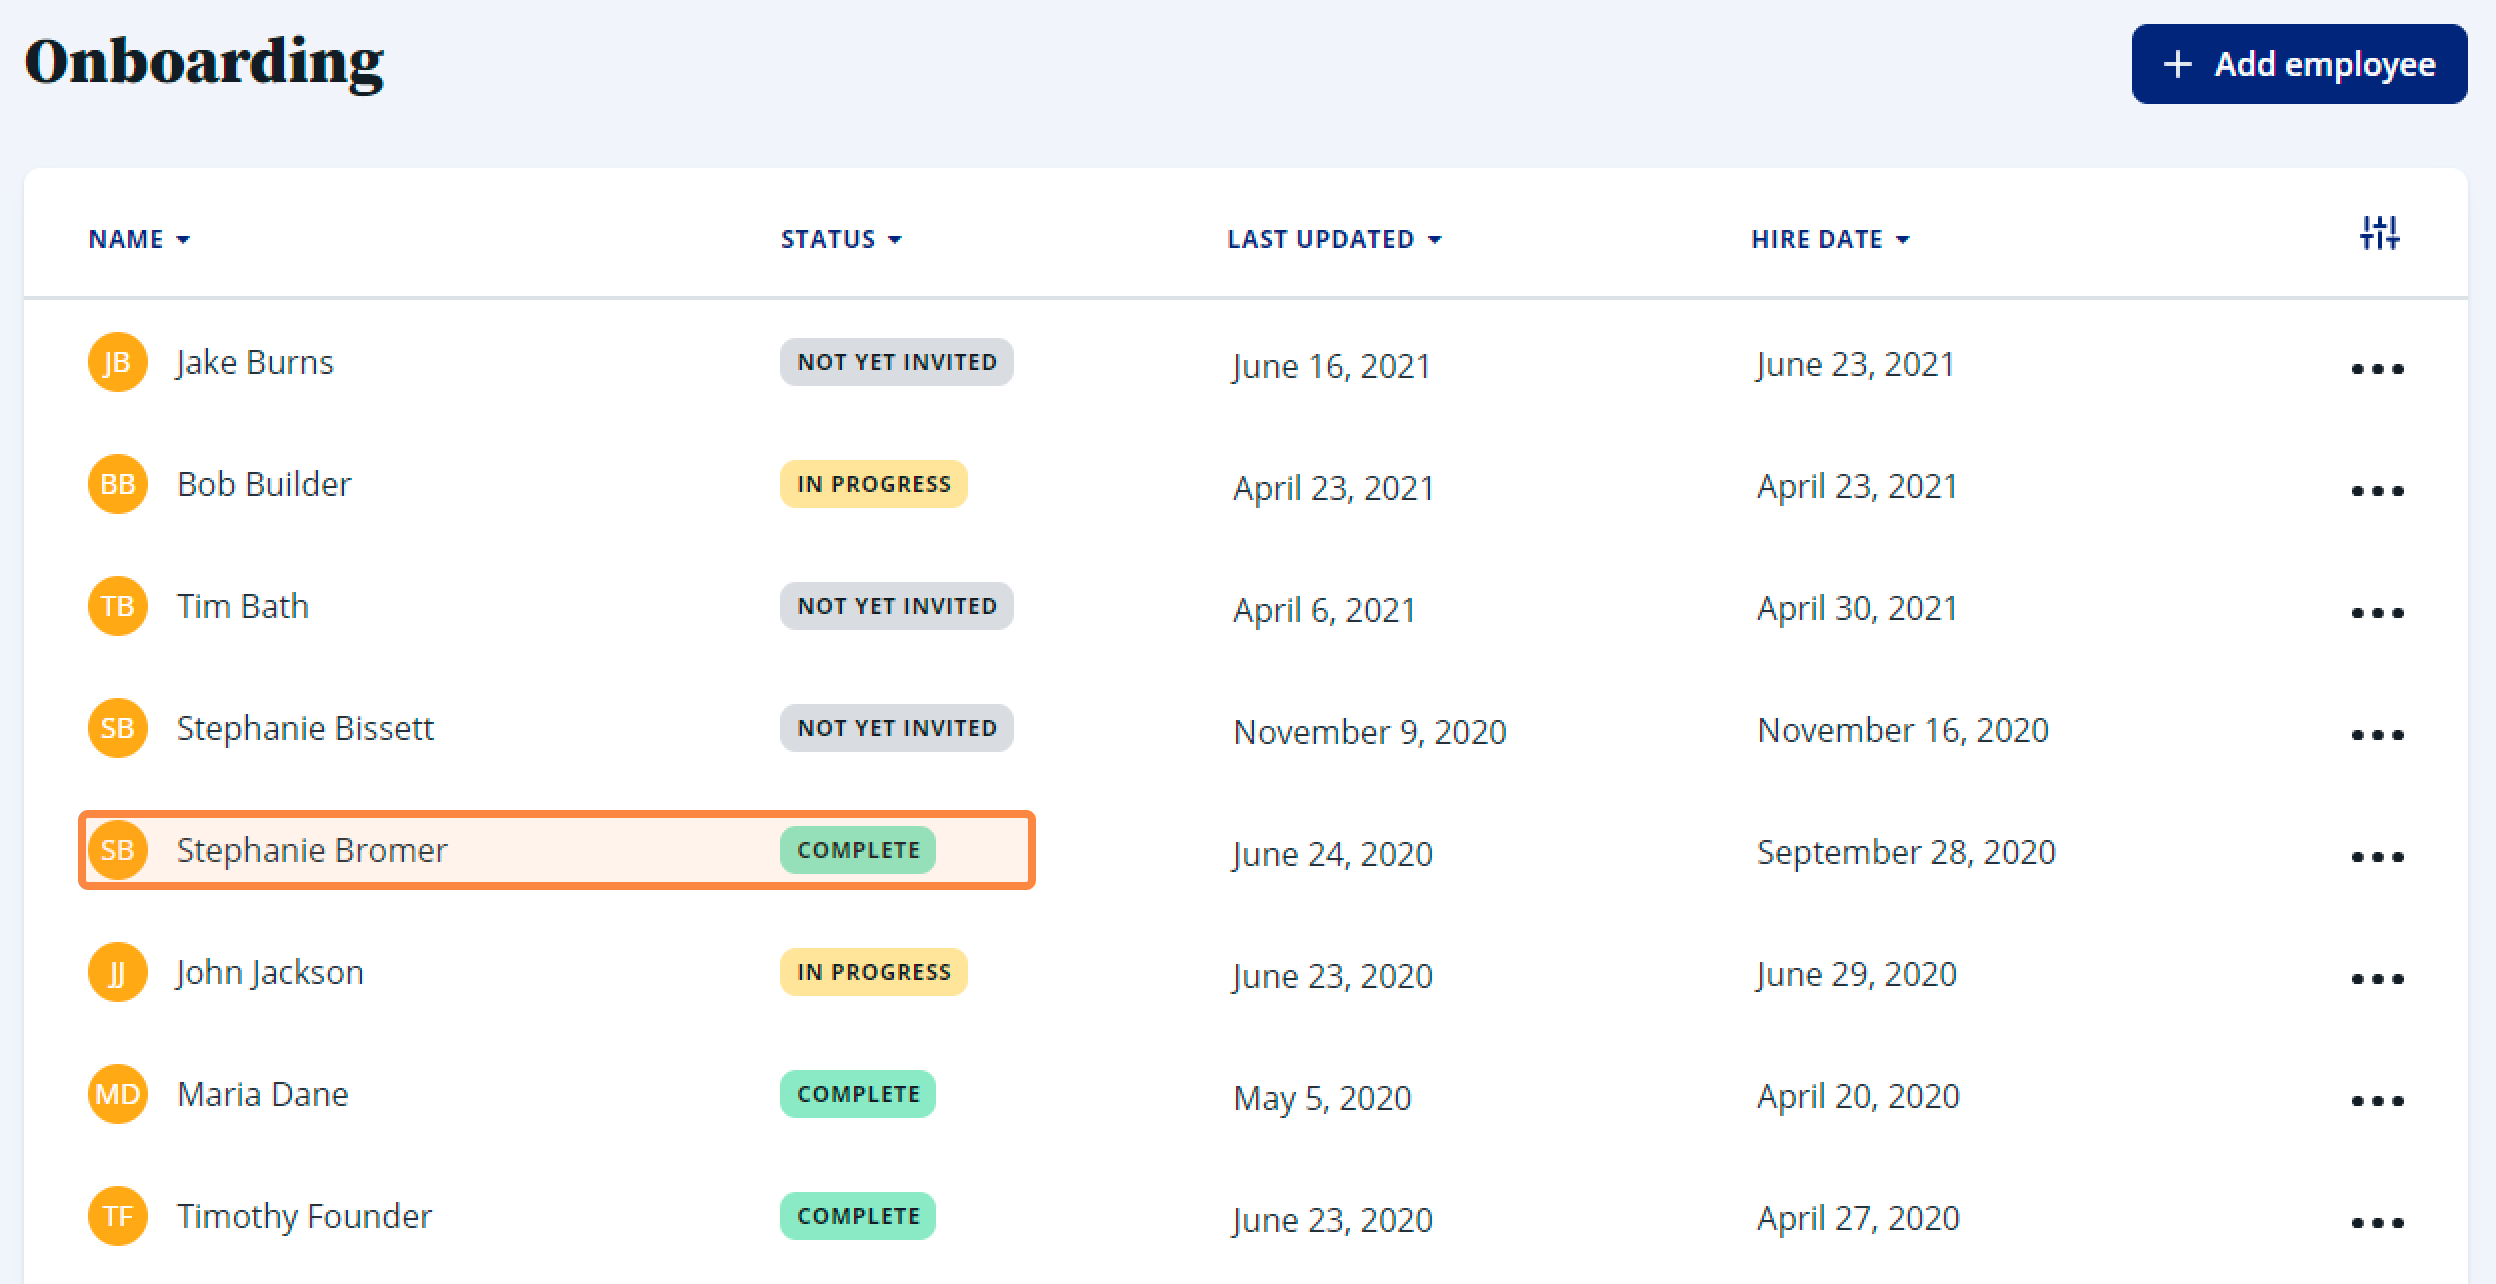This screenshot has height=1284, width=2496.
Task: Open the more options menu for Tim Bath
Action: 2377,613
